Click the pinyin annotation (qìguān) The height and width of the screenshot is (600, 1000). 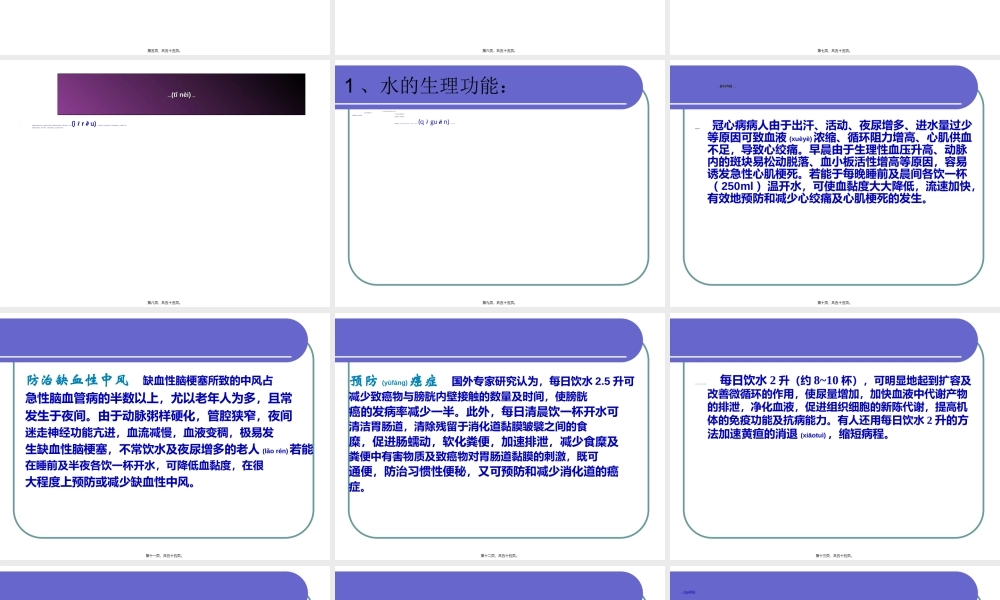coord(433,123)
